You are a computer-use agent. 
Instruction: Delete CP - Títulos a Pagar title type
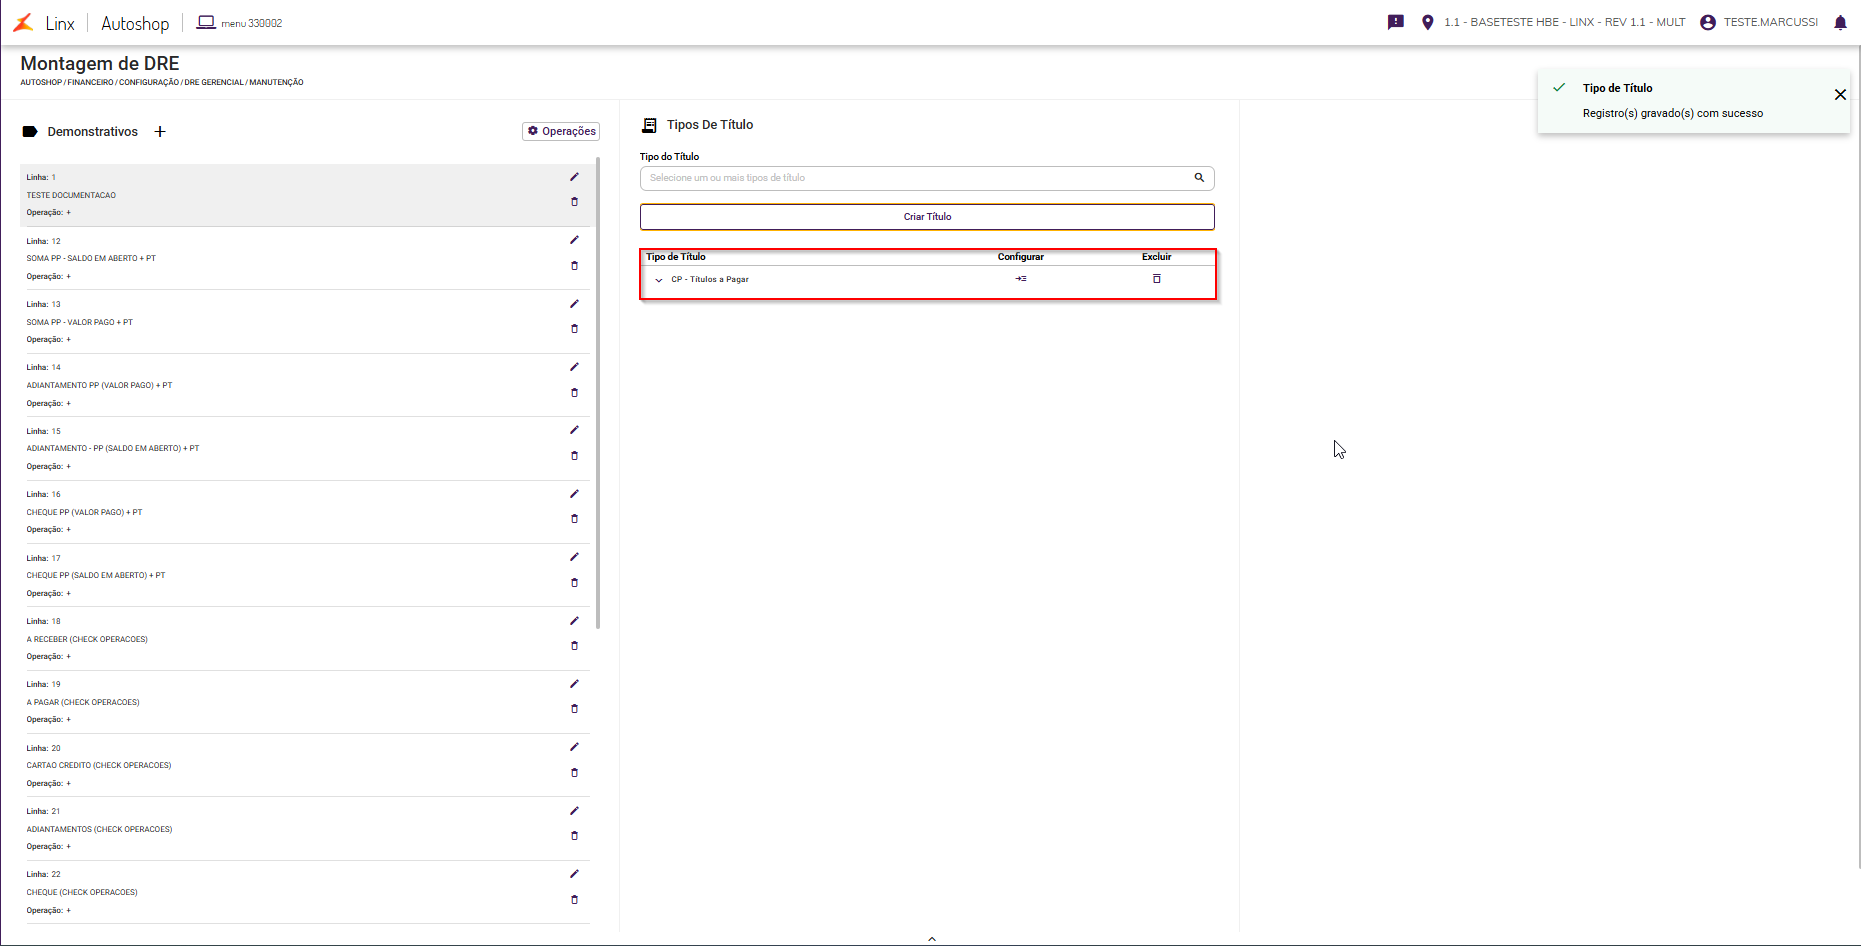[1157, 279]
